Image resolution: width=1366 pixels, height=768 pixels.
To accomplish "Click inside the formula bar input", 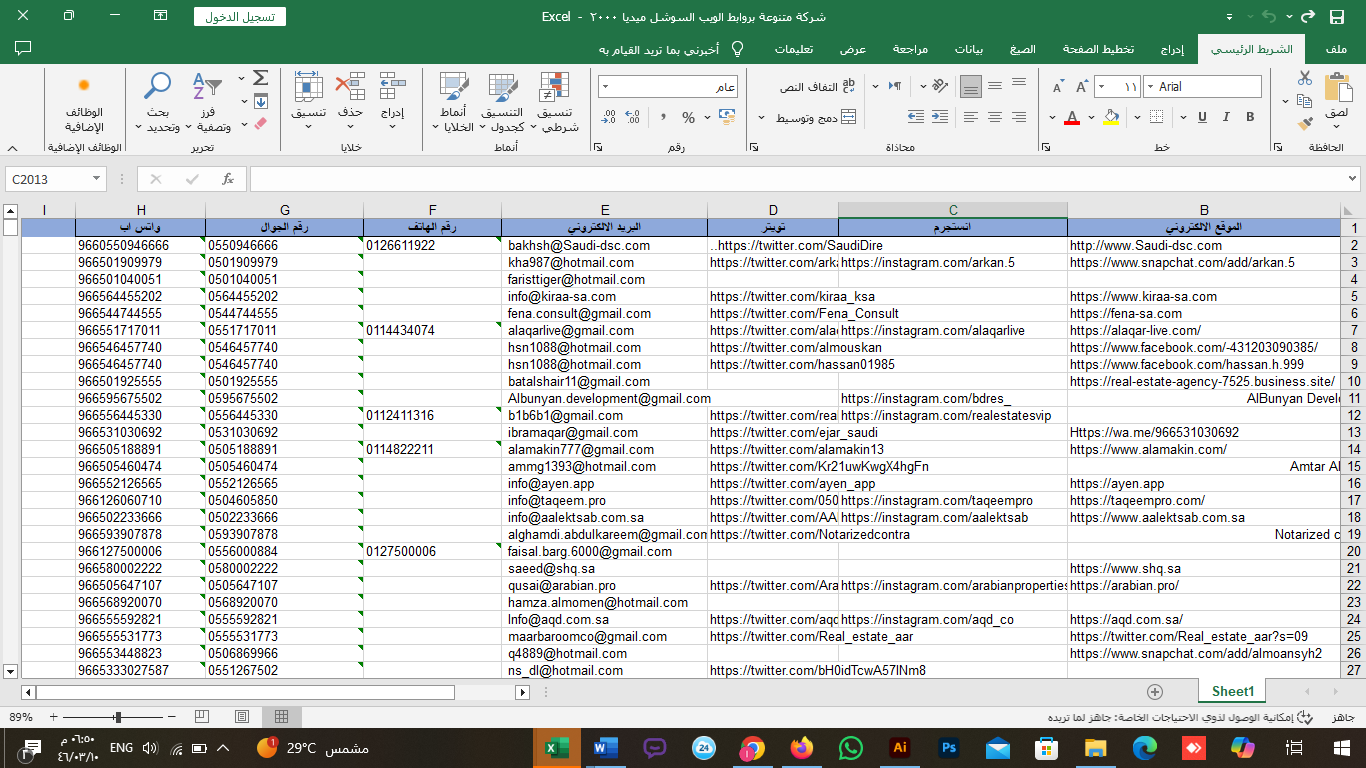I will [800, 179].
